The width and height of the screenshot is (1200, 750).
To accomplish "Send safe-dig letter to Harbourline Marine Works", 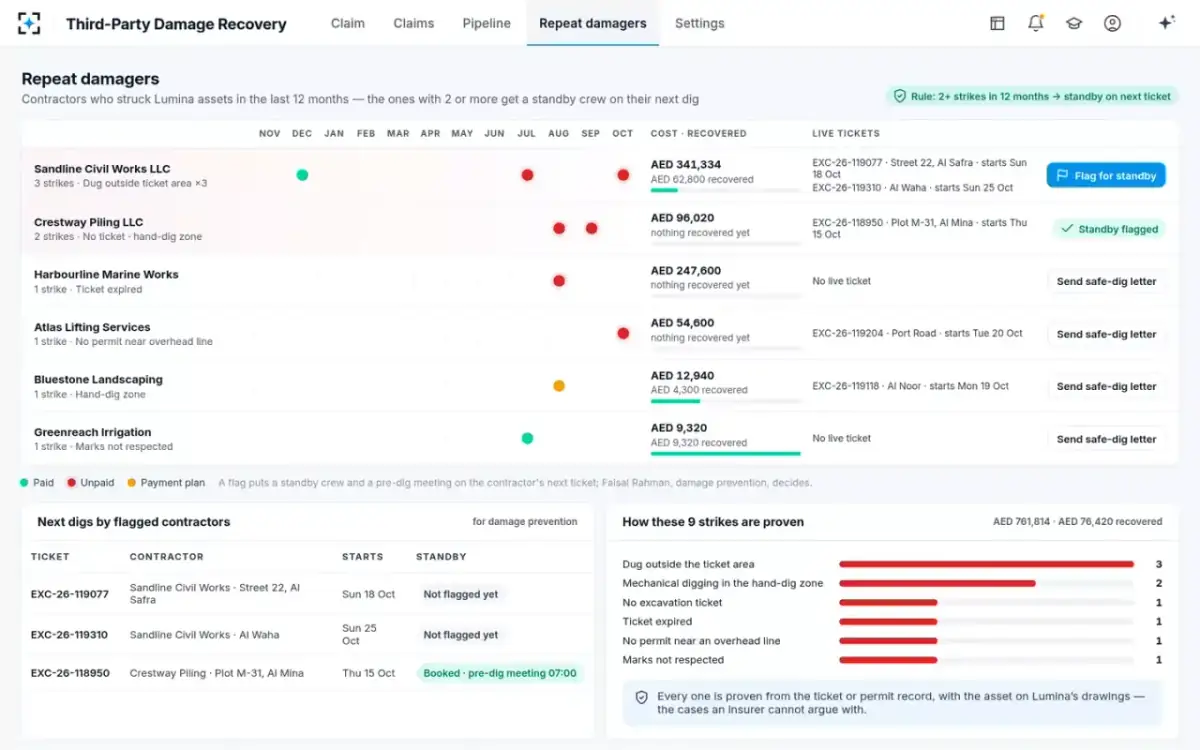I will tap(1106, 281).
